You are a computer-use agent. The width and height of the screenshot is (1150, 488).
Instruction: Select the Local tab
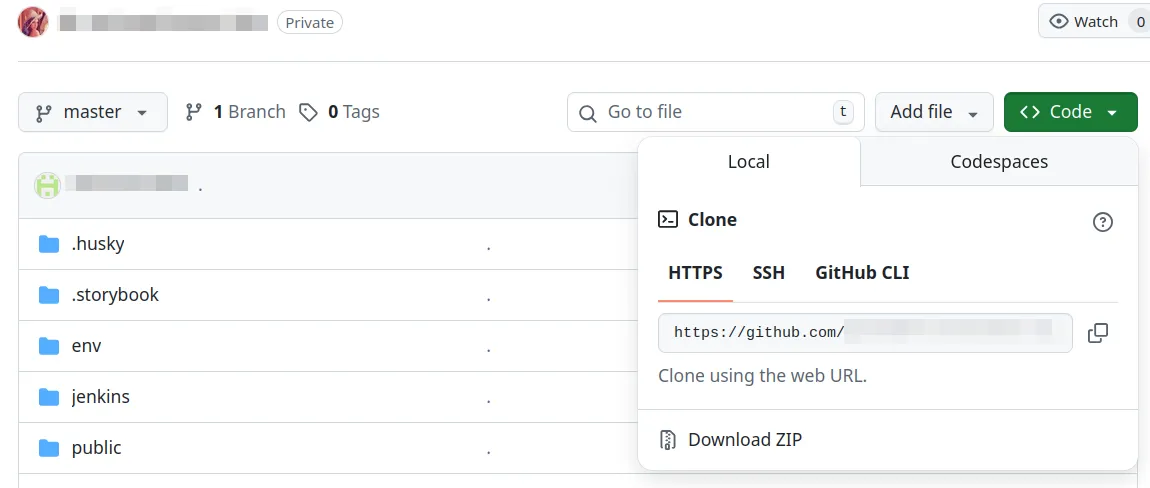coord(748,162)
